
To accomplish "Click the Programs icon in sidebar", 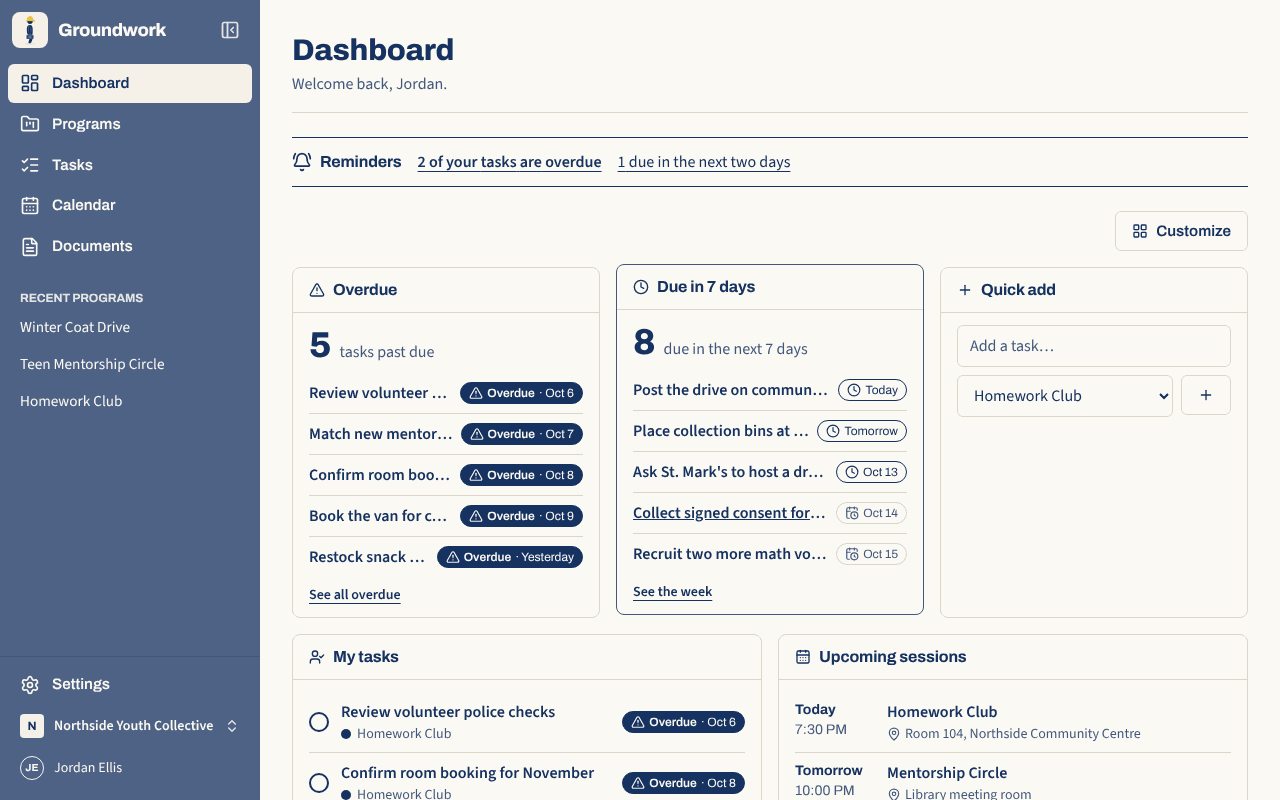I will coord(30,124).
